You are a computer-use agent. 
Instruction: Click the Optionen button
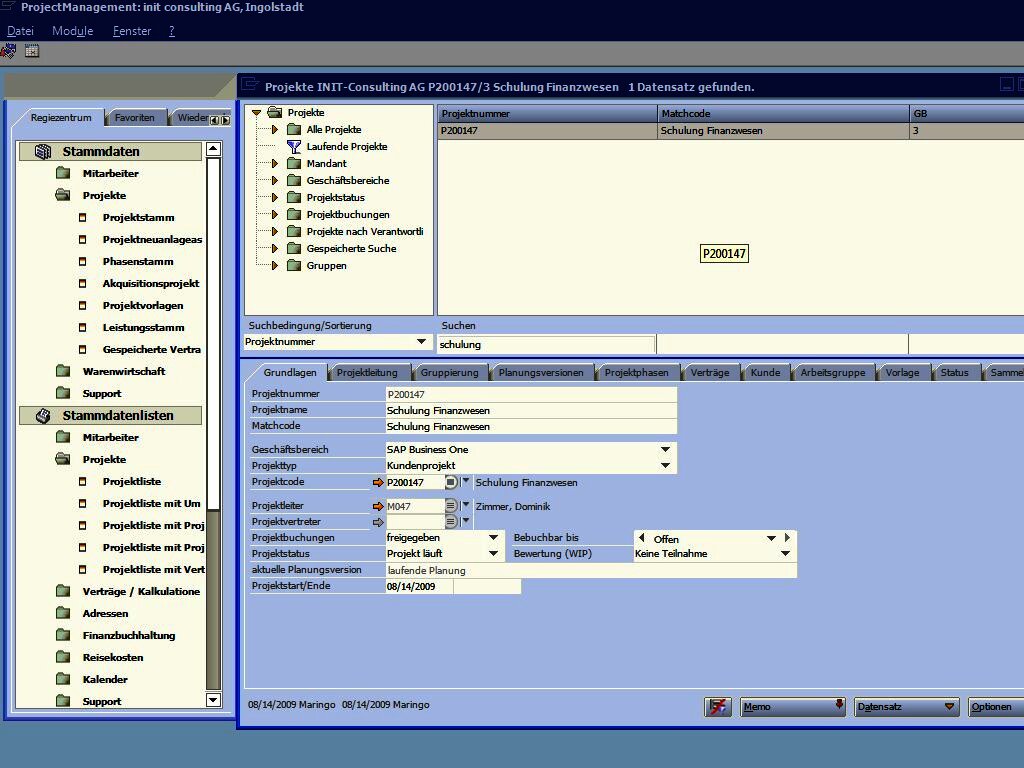[x=992, y=707]
